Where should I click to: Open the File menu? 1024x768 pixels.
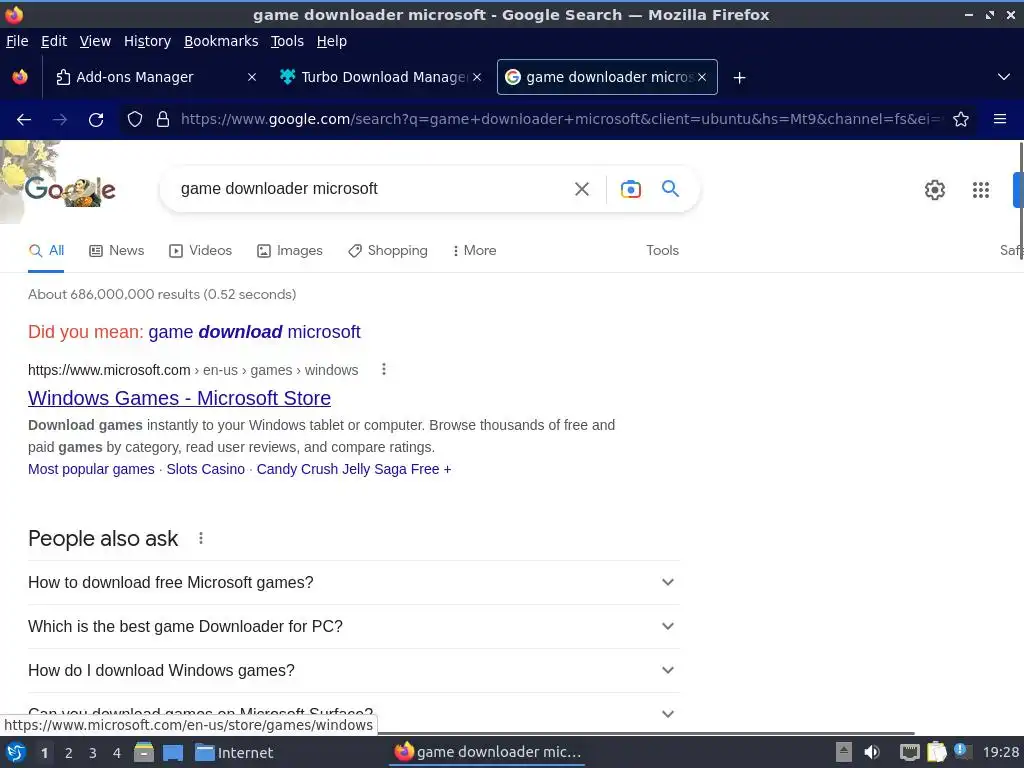point(17,41)
